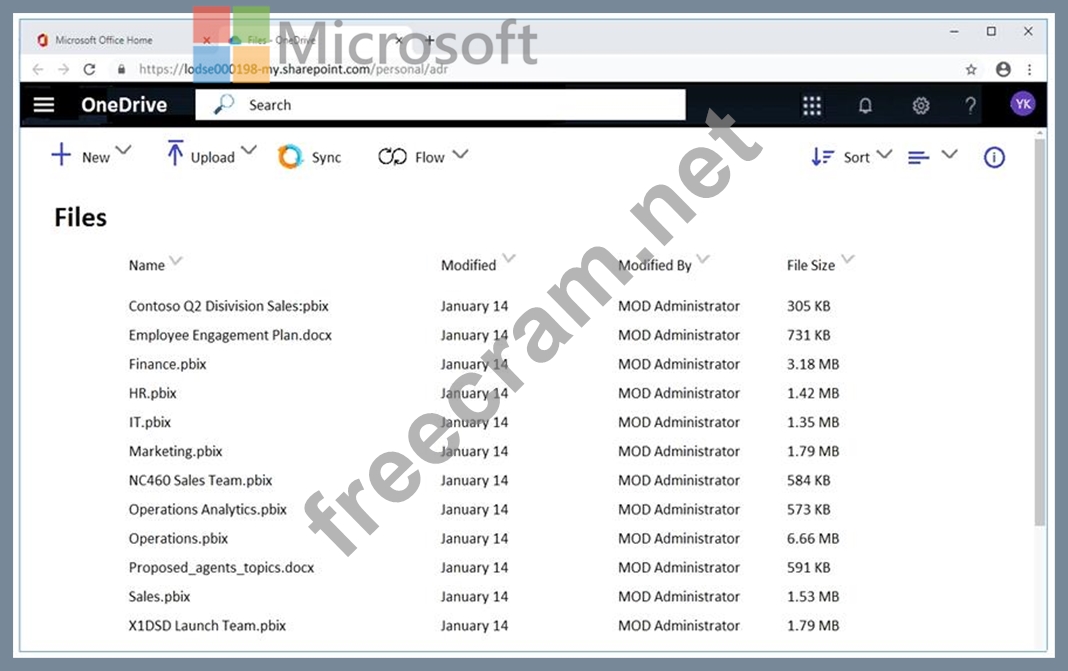Open the Finance.pbix file
The width and height of the screenshot is (1068, 671).
(x=168, y=364)
